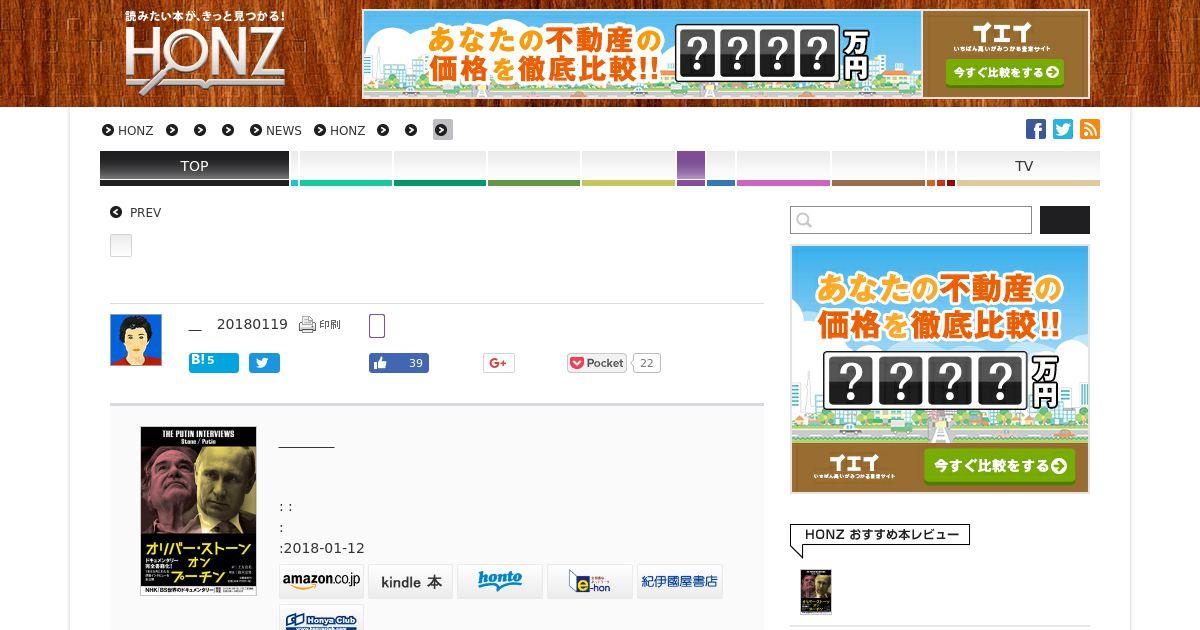Click the PREV arrow icon
This screenshot has width=1200, height=630.
116,212
